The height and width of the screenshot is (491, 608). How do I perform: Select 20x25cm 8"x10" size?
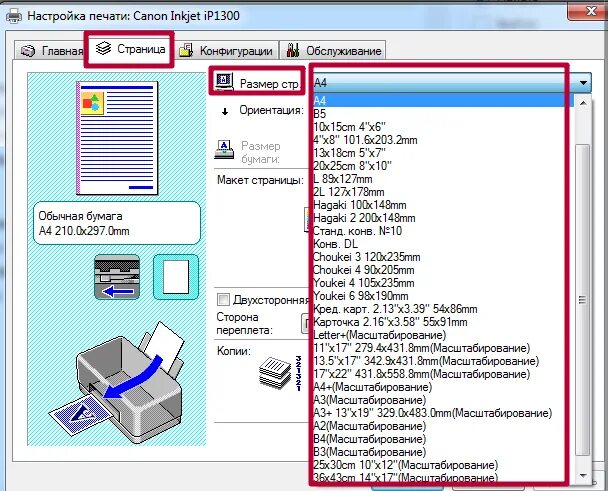tap(443, 166)
